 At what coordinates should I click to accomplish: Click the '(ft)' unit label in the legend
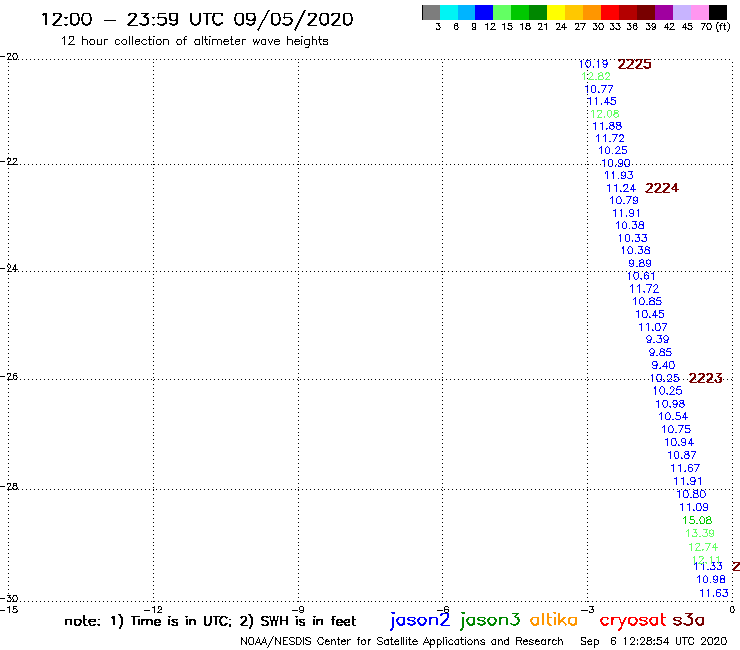point(723,26)
